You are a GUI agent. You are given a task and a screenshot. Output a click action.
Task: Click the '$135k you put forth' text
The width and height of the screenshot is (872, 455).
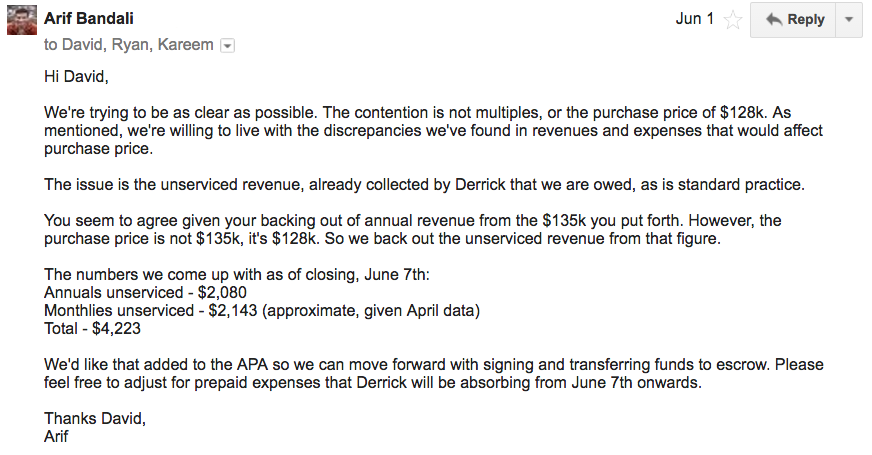pos(611,220)
